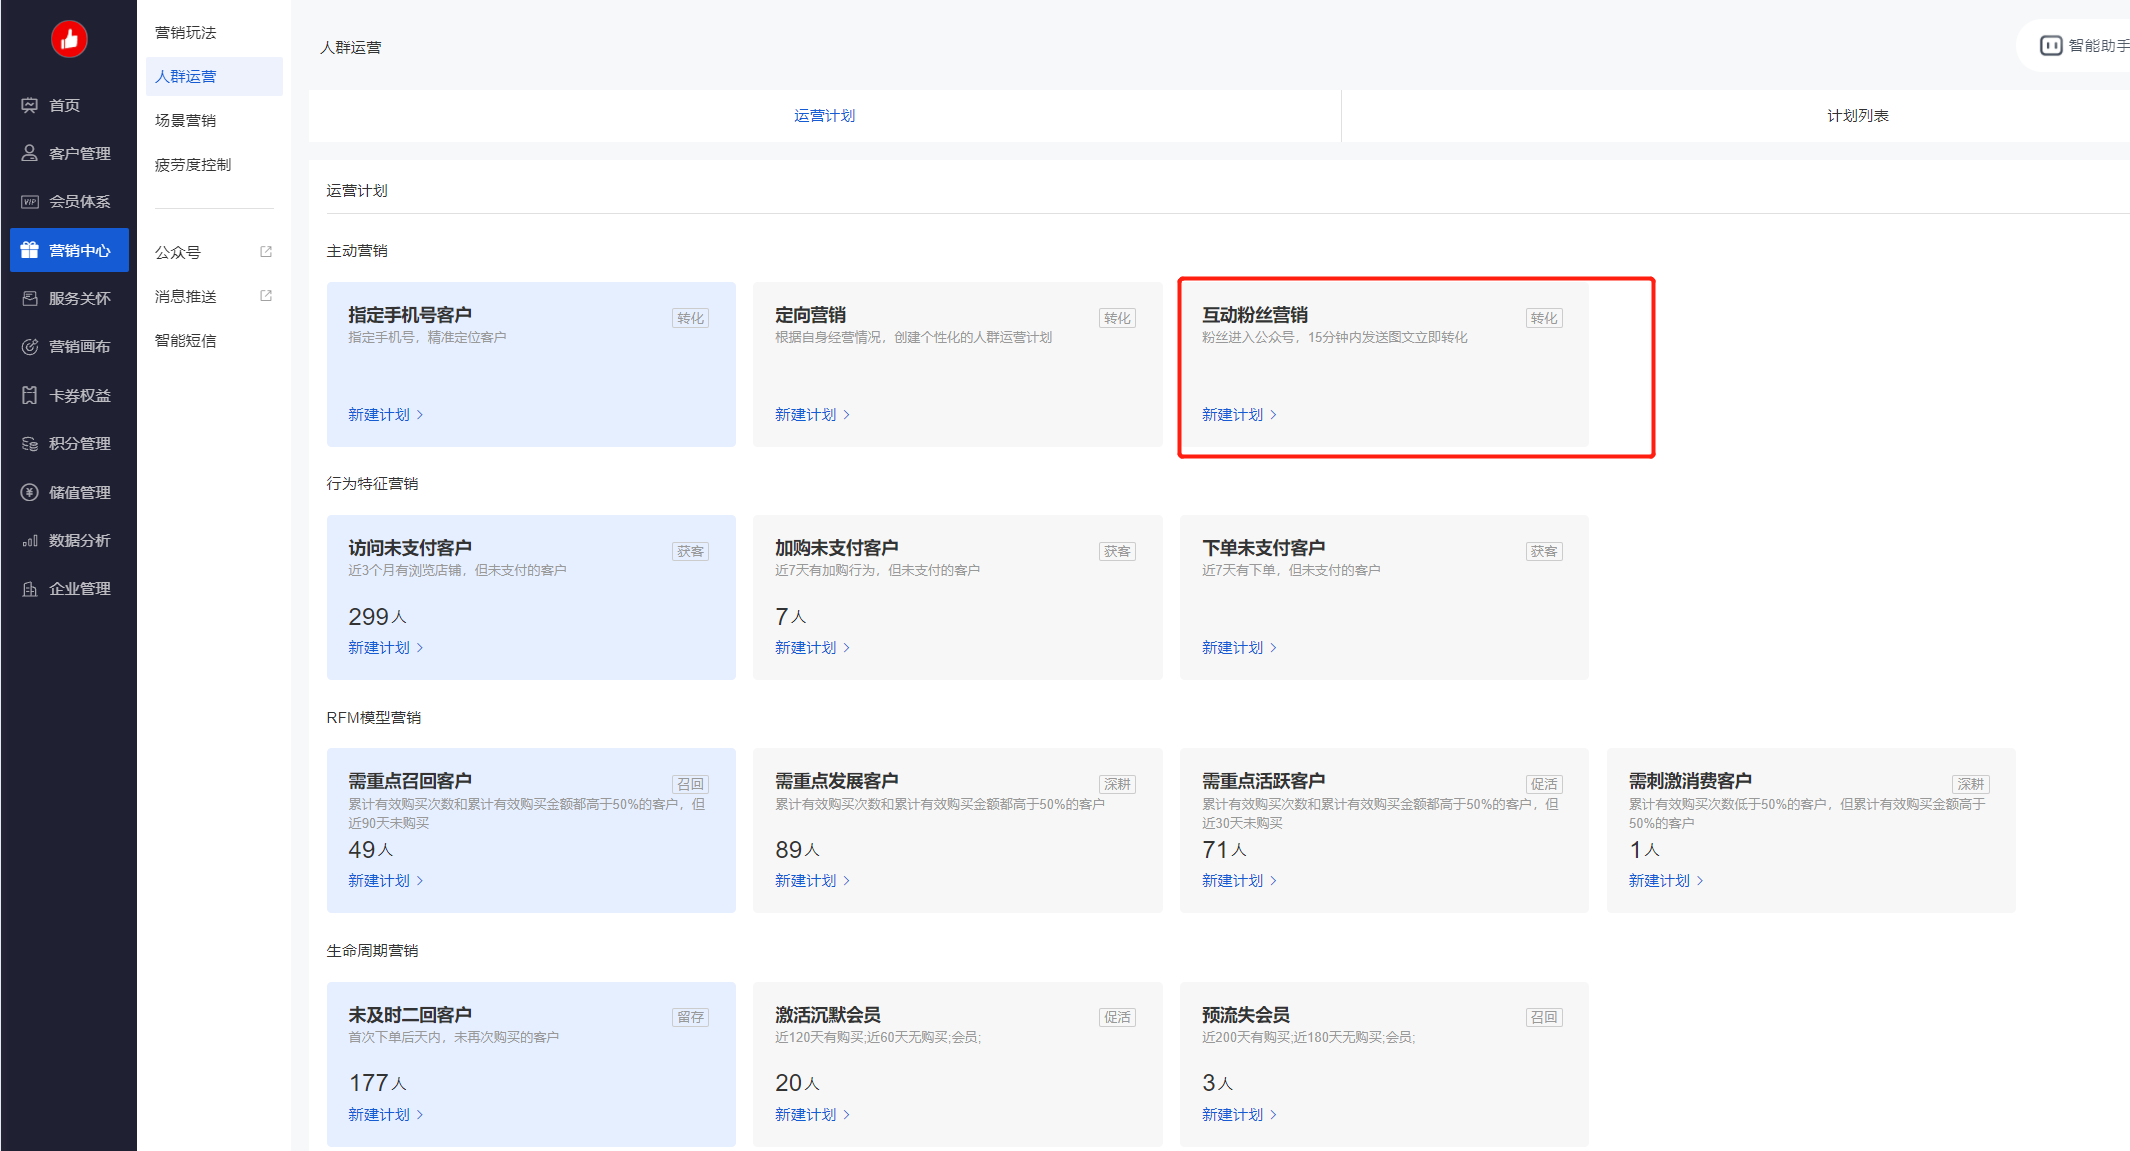Click 新建计划 under 指定手机号客户
The height and width of the screenshot is (1151, 2130).
pyautogui.click(x=385, y=414)
